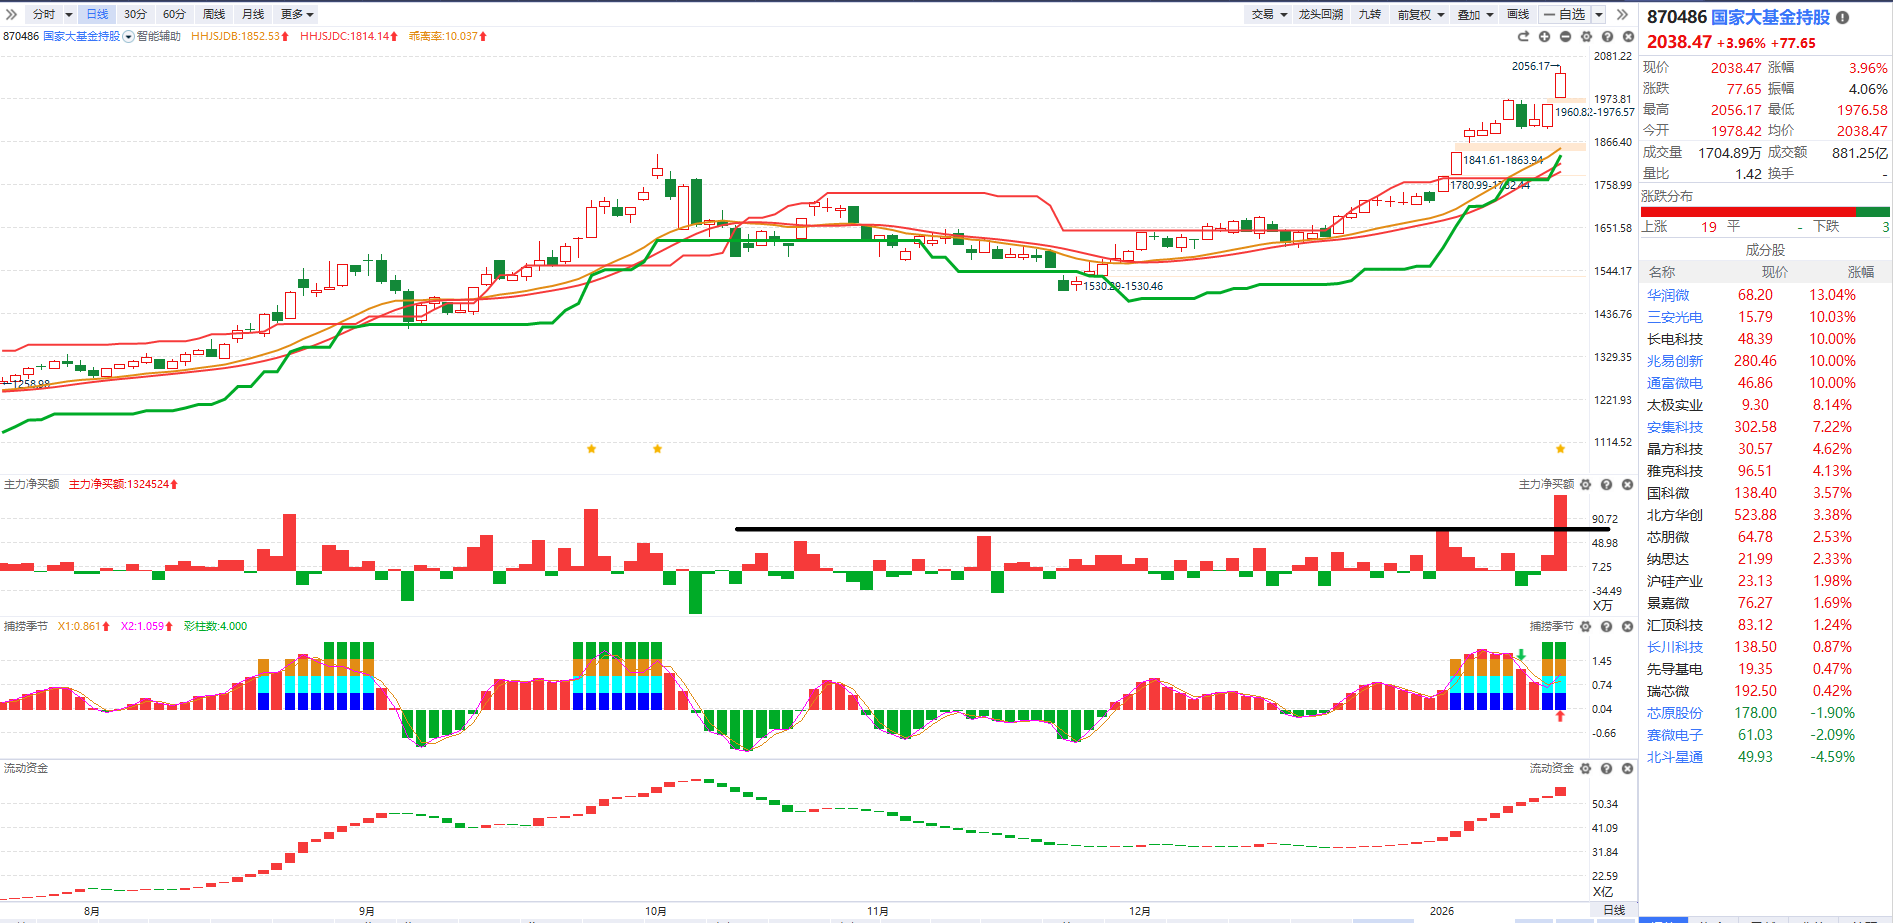Switch to 周线 weekly chart tab

click(x=214, y=14)
